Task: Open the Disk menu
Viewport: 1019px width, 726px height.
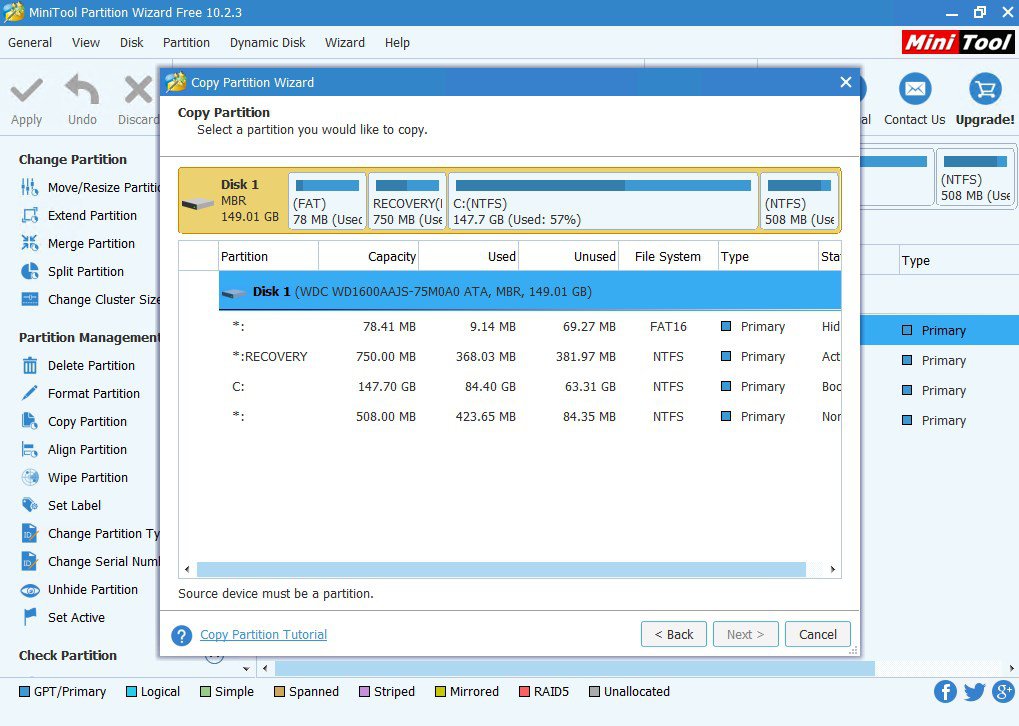Action: (x=131, y=43)
